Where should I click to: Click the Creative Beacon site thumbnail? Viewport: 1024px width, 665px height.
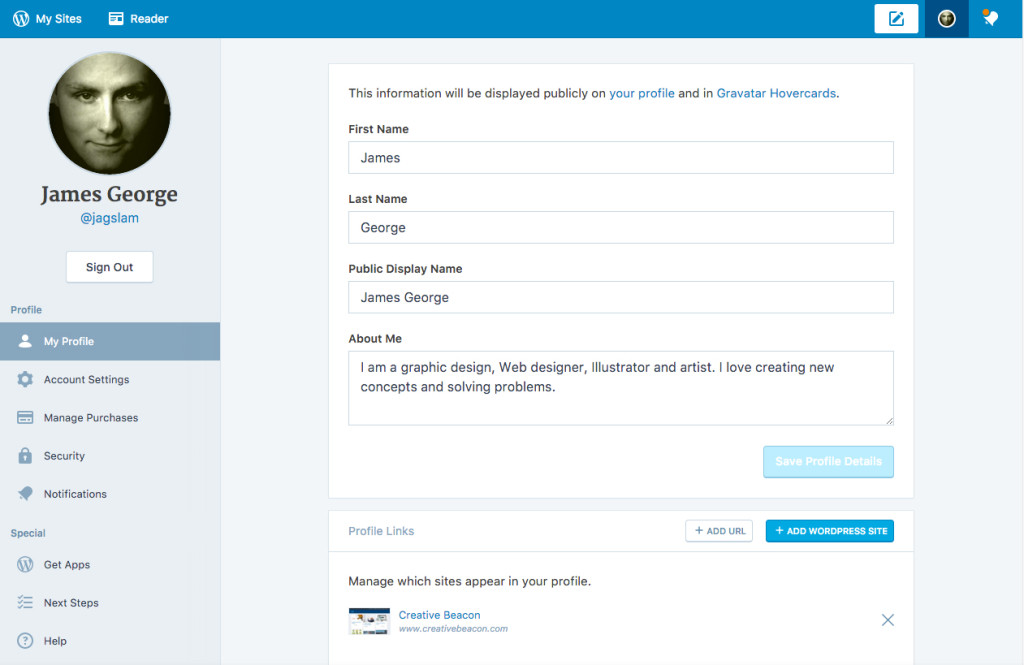[369, 621]
